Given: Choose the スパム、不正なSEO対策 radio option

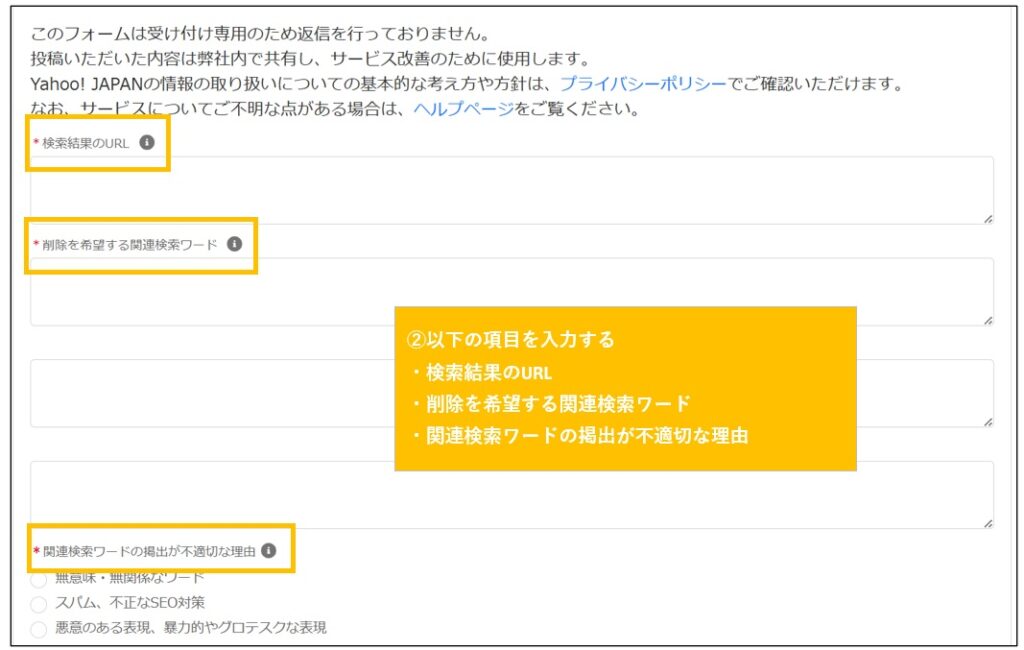Looking at the screenshot, I should point(39,604).
